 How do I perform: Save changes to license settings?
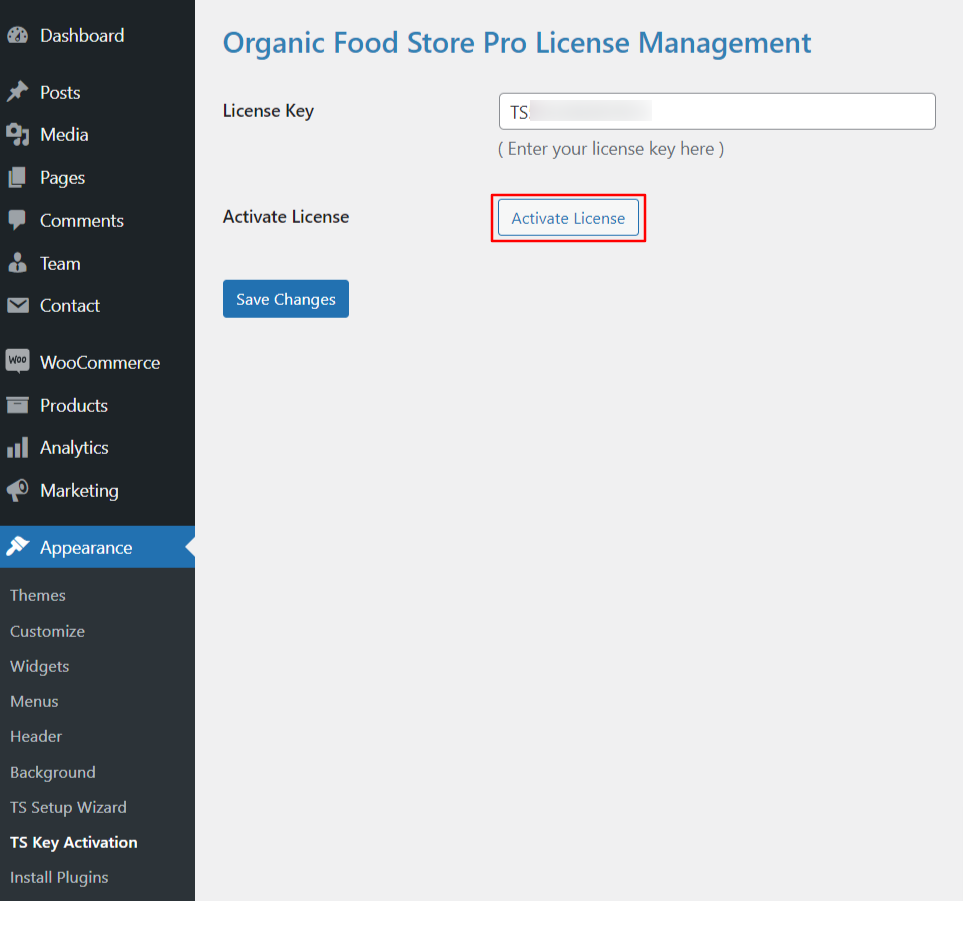click(285, 299)
